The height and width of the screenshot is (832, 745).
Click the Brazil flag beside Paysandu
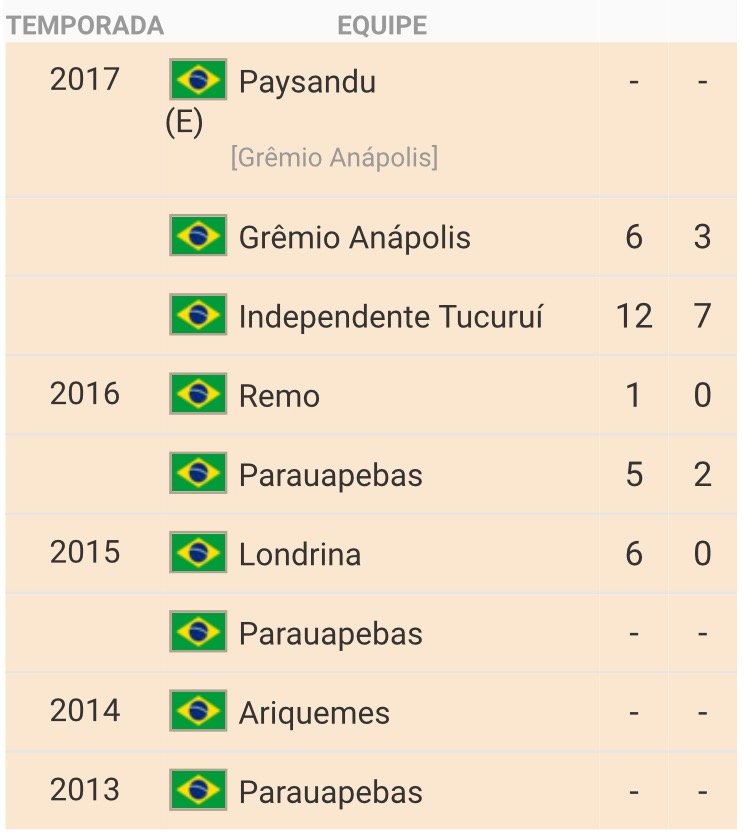(x=198, y=80)
